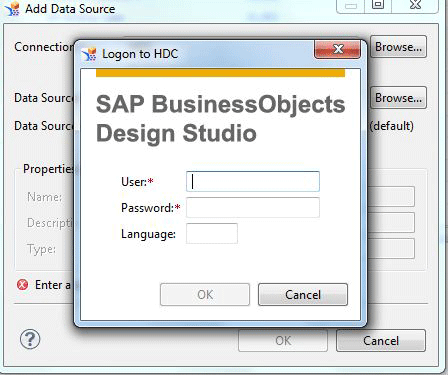Cancel the Add Data Source window
Screen dimensions: 448x375
(381, 341)
